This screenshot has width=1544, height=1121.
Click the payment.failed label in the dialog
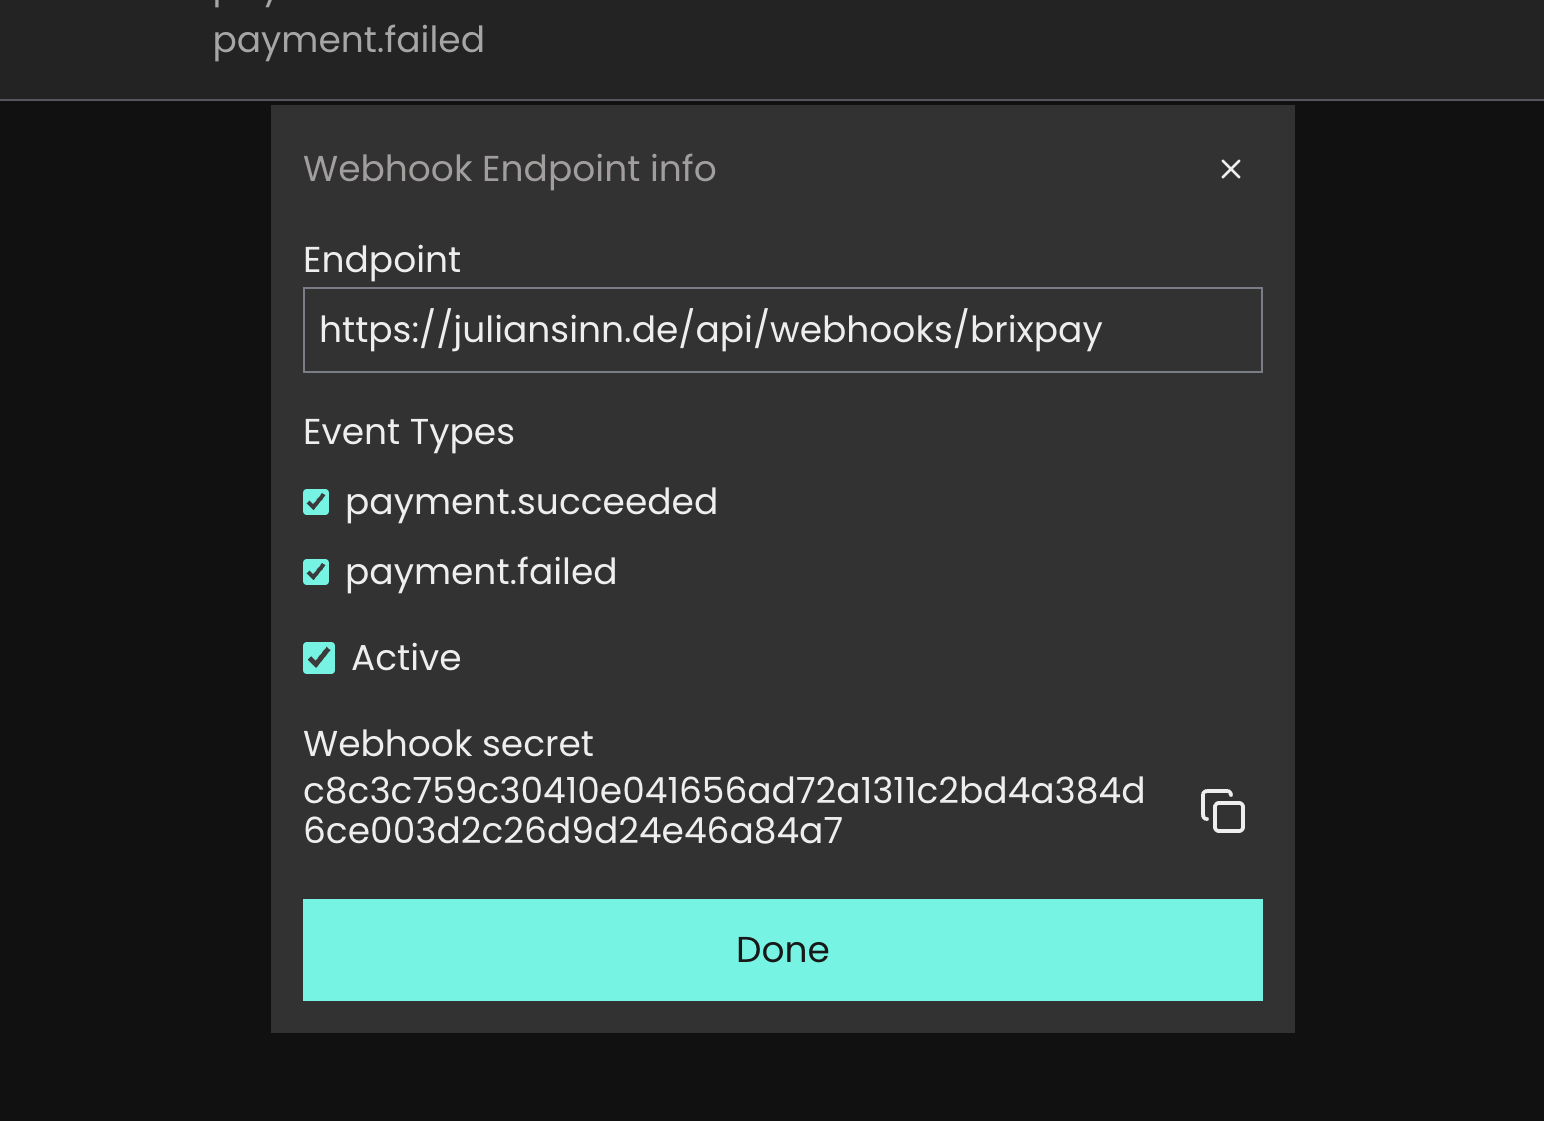(481, 572)
